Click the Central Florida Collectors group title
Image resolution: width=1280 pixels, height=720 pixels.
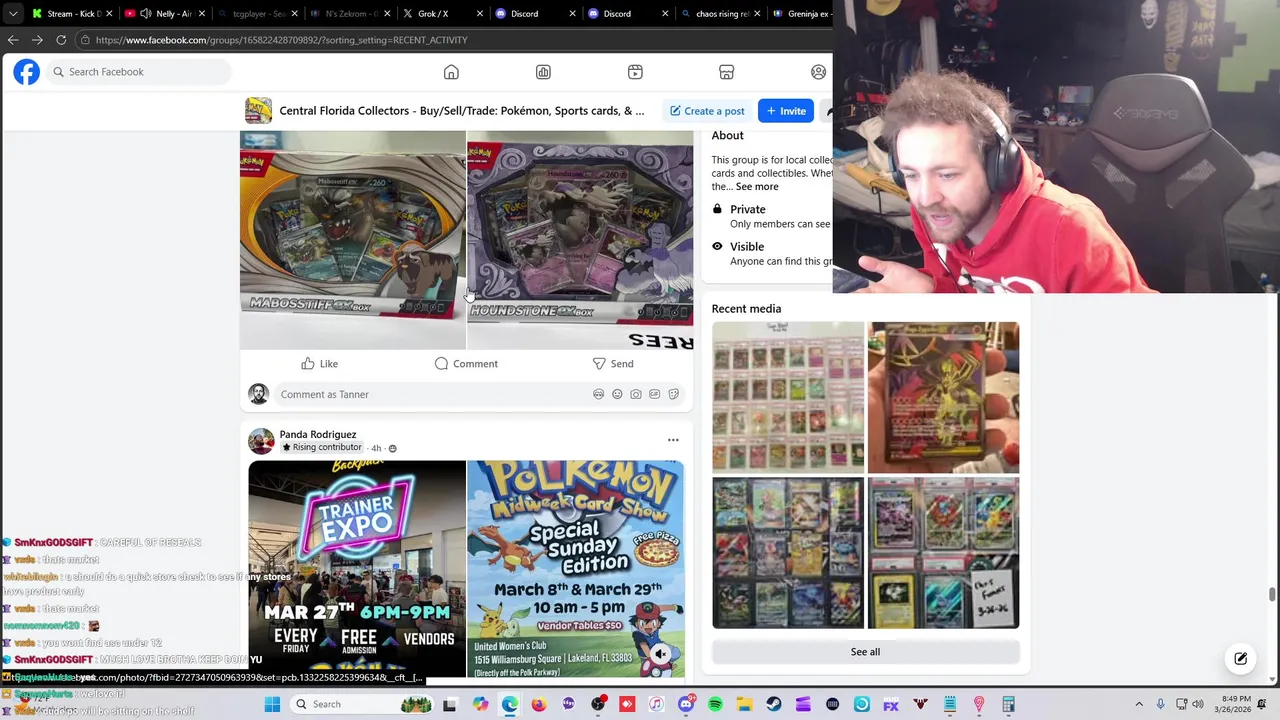[x=462, y=111]
